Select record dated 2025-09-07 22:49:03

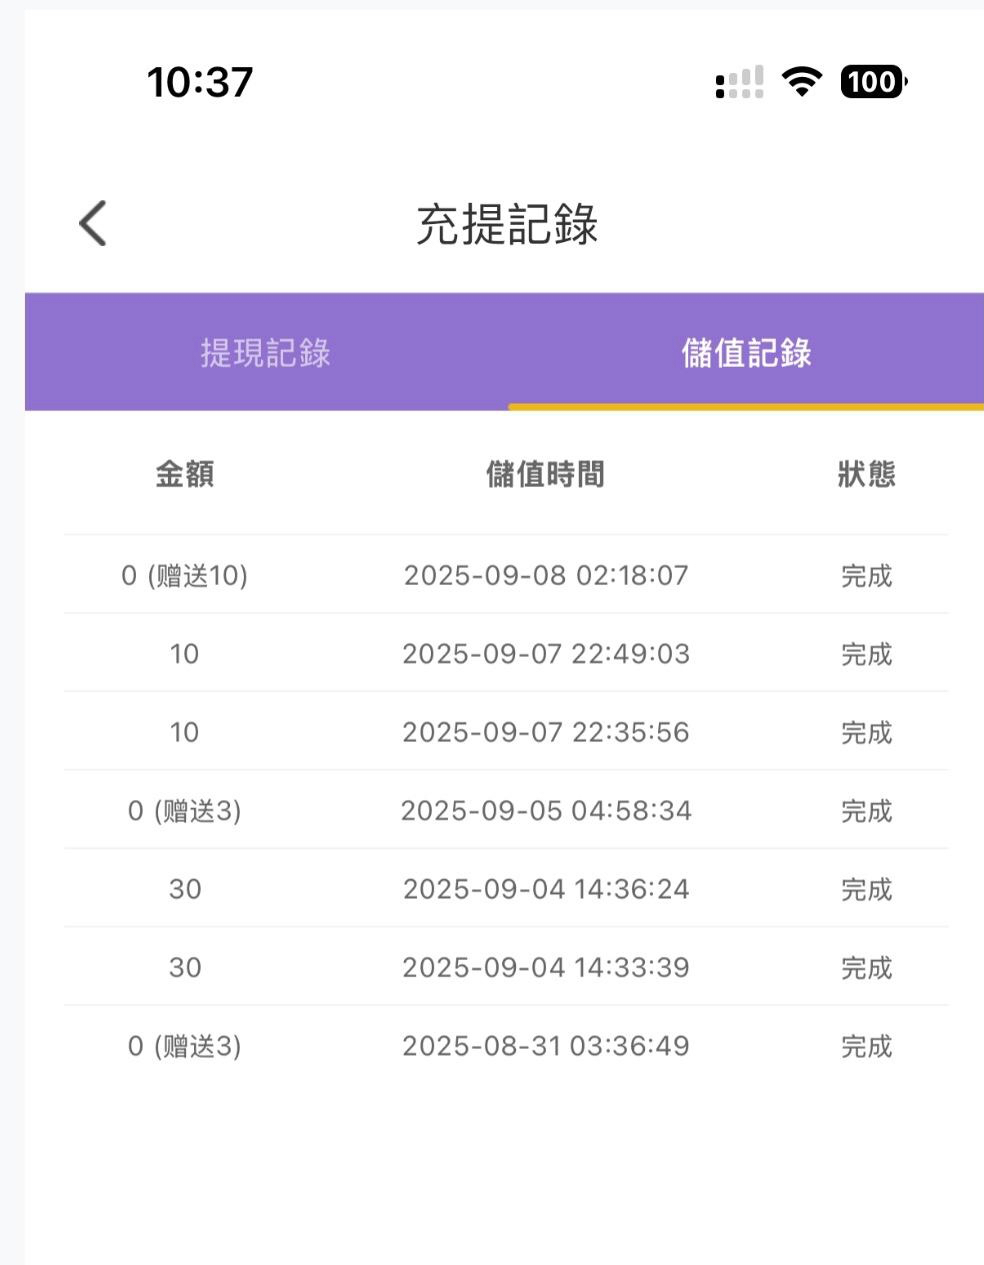(546, 654)
